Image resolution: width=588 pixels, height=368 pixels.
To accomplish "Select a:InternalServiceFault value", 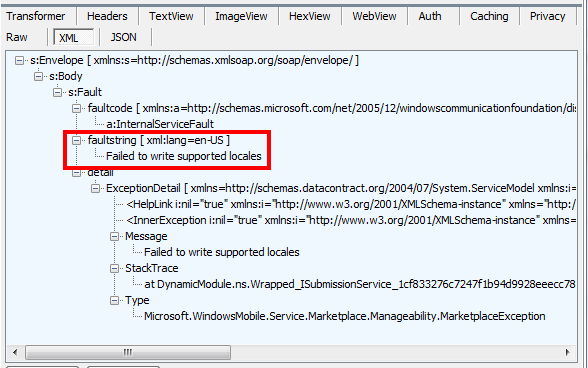I will (x=160, y=124).
